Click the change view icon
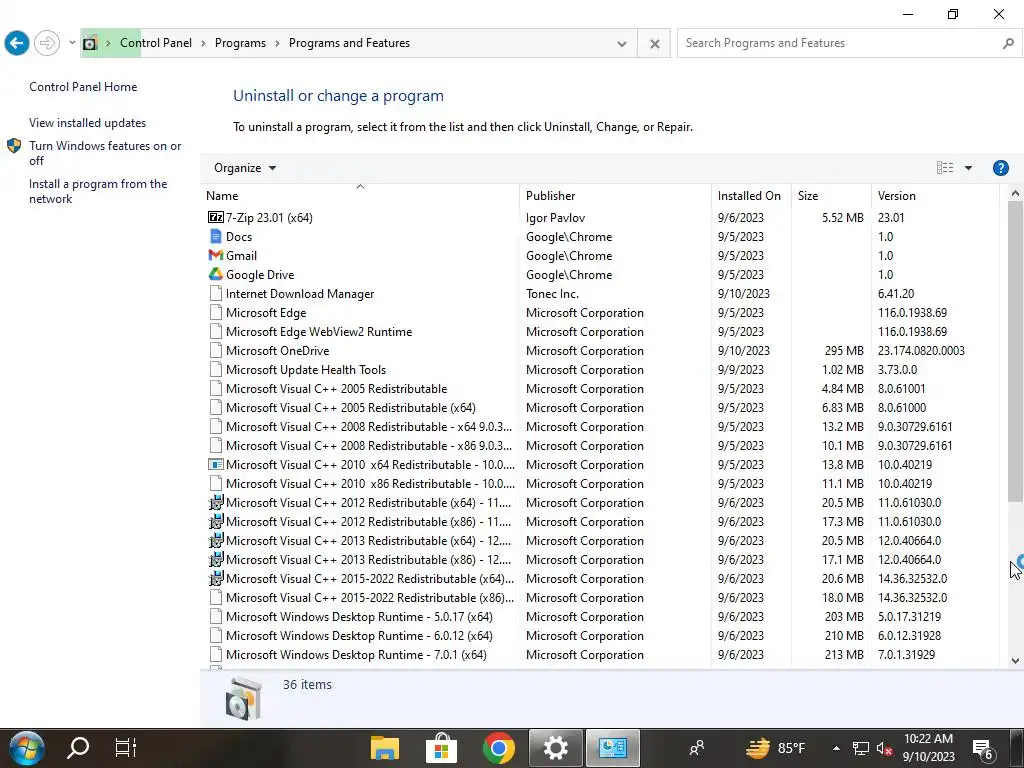The image size is (1024, 768). click(x=944, y=168)
